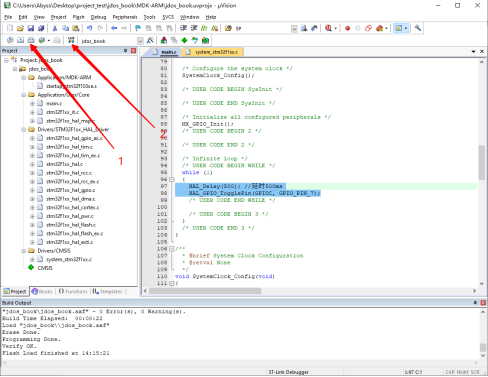Viewport: 488px width, 377px height.
Task: Cut selection using the scissors icon
Action: click(x=55, y=28)
